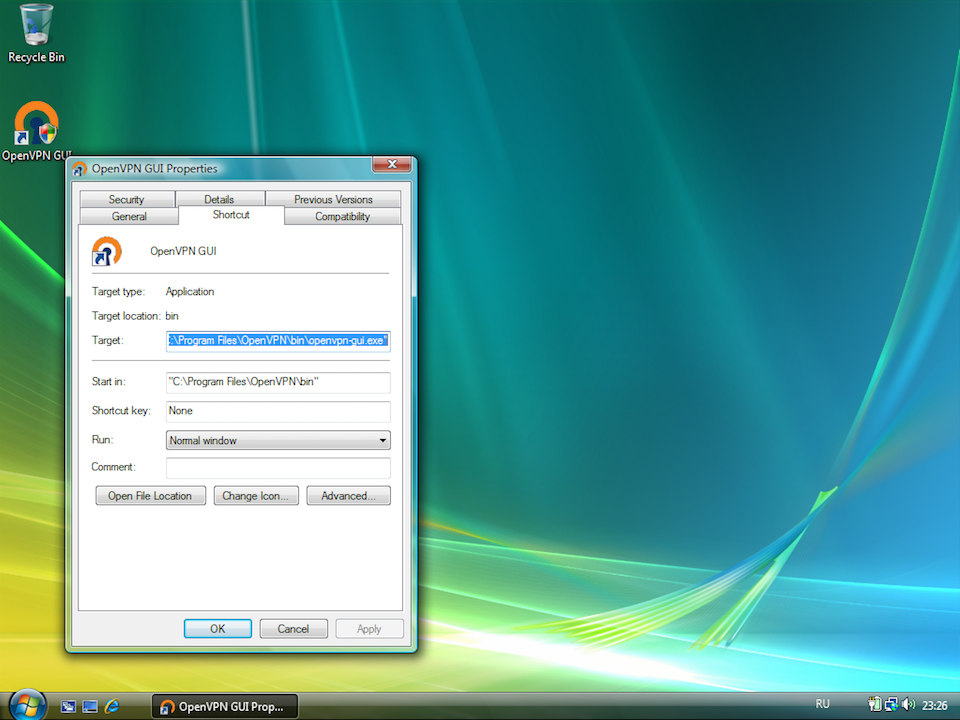Open the Recycle Bin desktop icon
The image size is (960, 720).
pos(36,34)
